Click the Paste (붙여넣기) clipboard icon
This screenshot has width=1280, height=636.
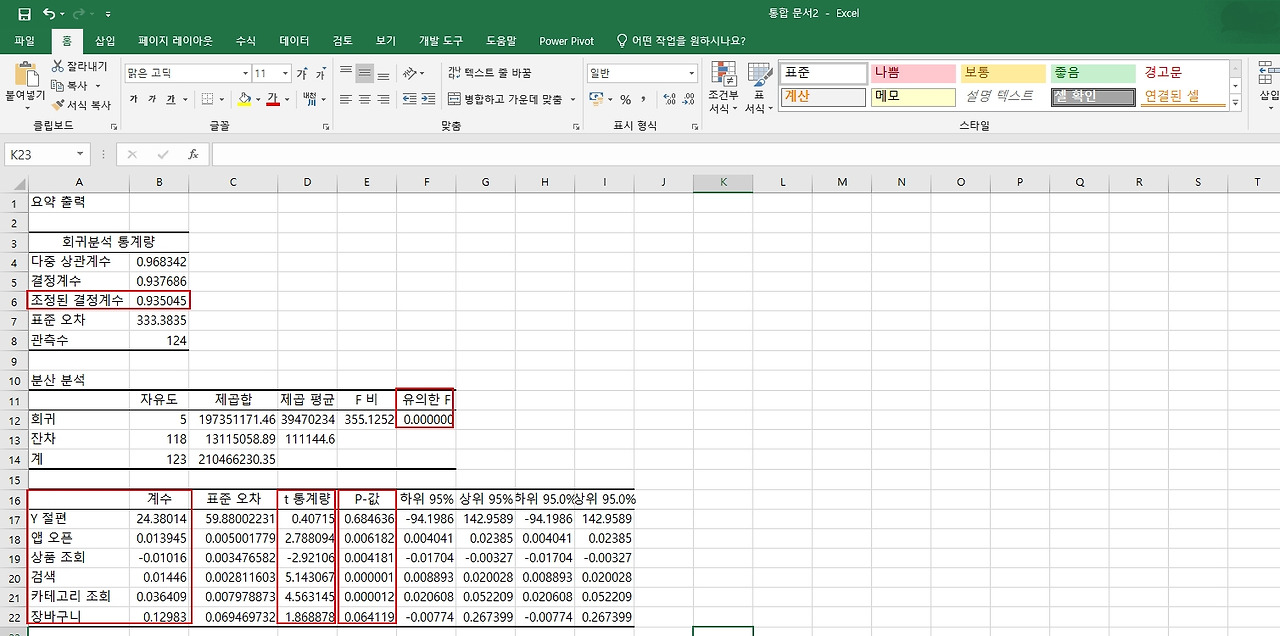(x=25, y=74)
